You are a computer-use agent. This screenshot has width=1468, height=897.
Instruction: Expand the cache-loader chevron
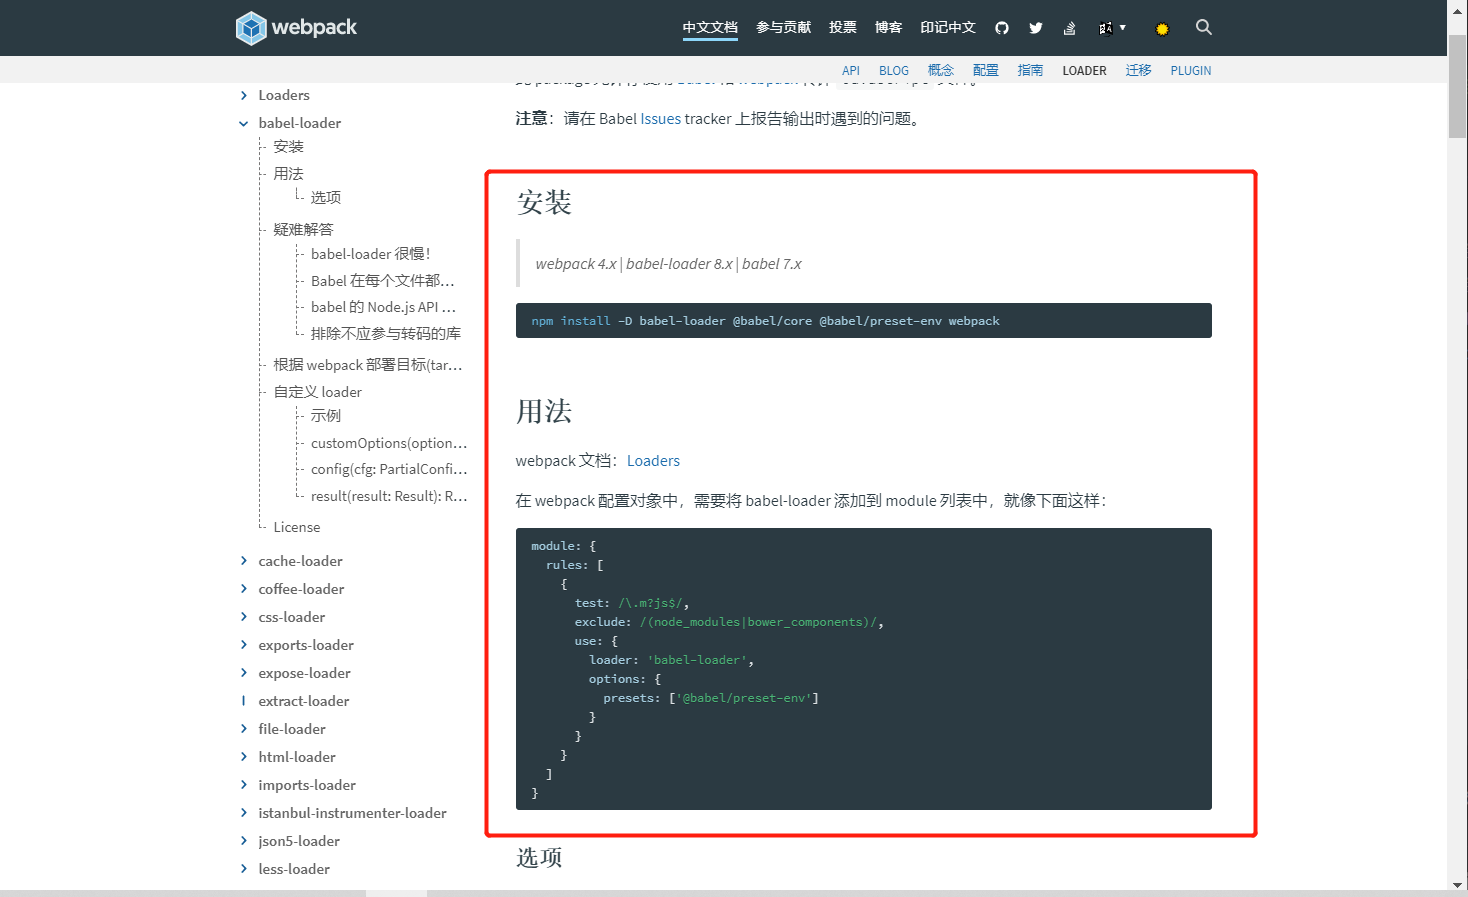click(x=243, y=561)
